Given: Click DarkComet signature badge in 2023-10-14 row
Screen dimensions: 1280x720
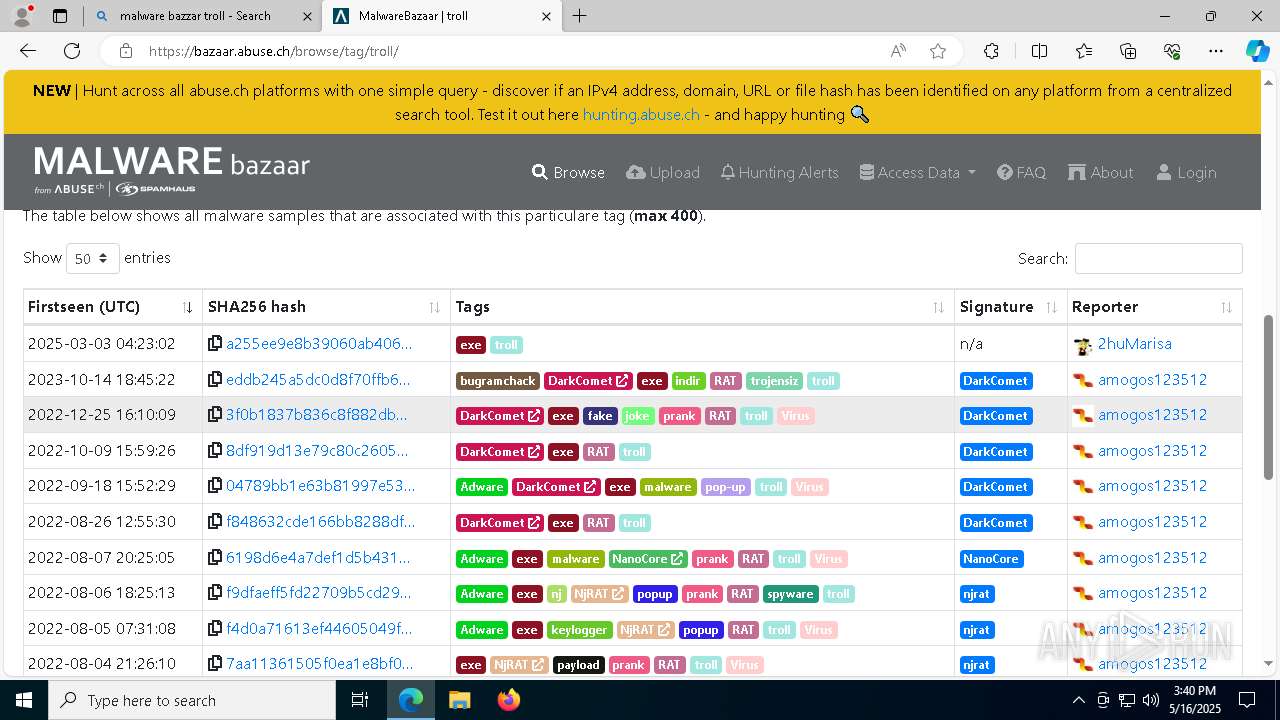Looking at the screenshot, I should [x=996, y=380].
